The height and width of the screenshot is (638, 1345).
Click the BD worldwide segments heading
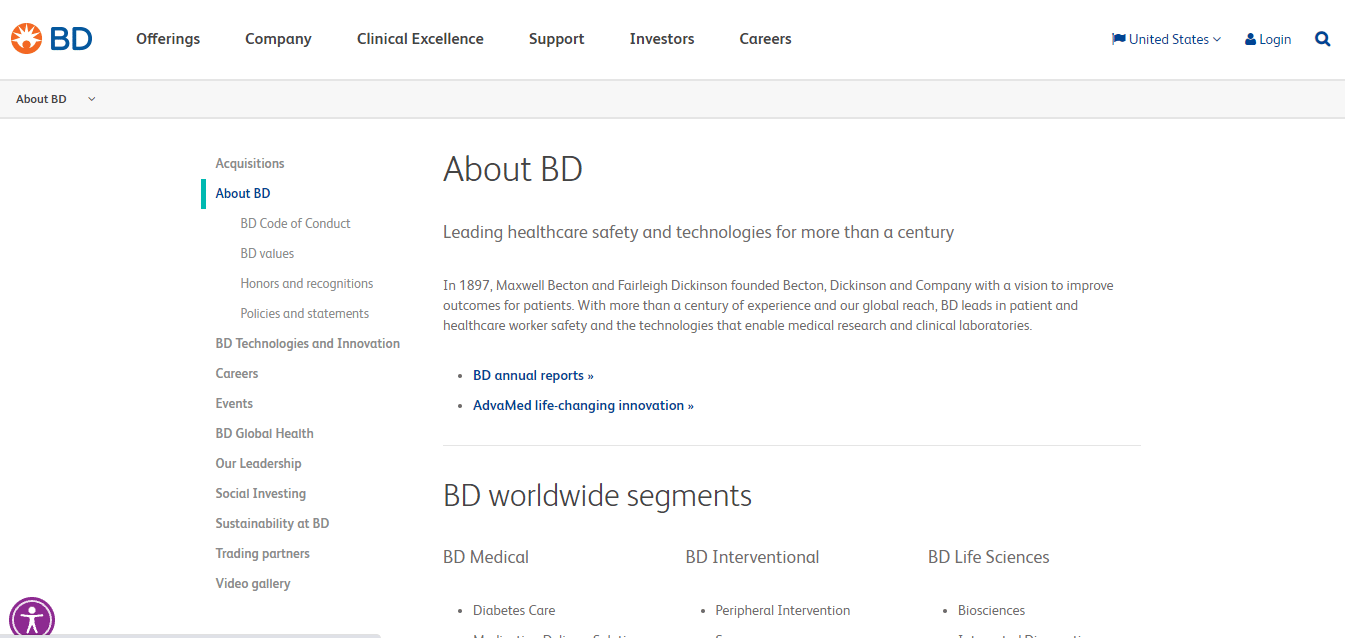tap(597, 496)
